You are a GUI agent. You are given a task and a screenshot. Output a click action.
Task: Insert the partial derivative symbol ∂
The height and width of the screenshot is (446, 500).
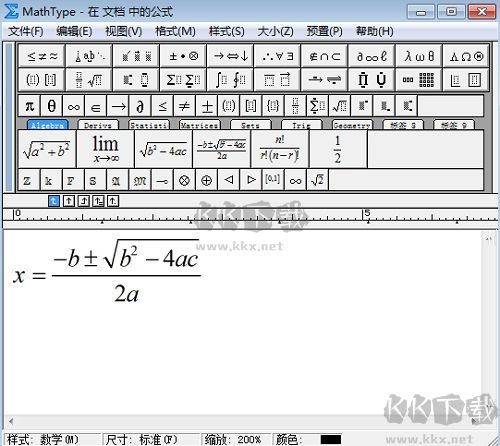[140, 106]
